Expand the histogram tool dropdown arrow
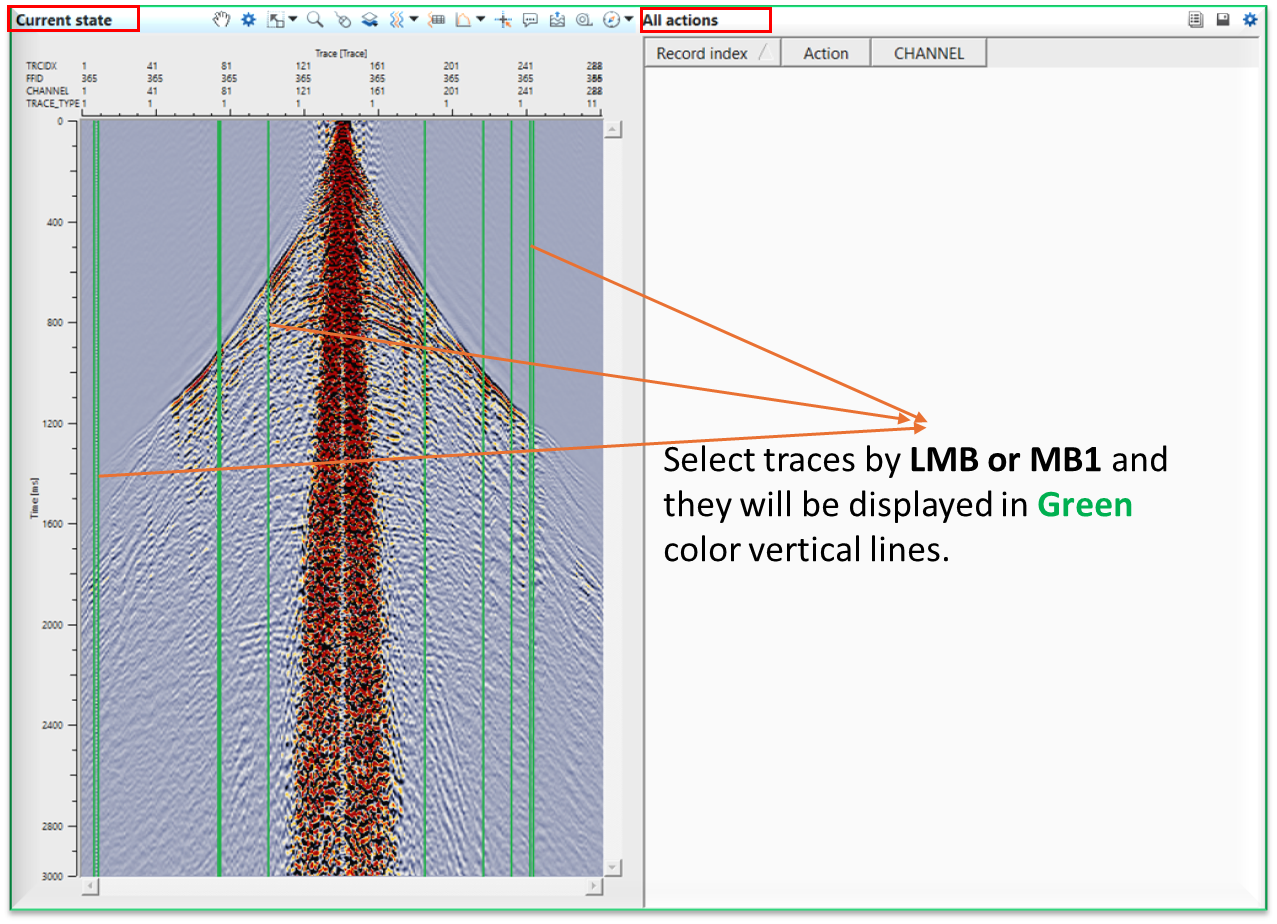Screen dimensions: 1277x924 pos(480,19)
